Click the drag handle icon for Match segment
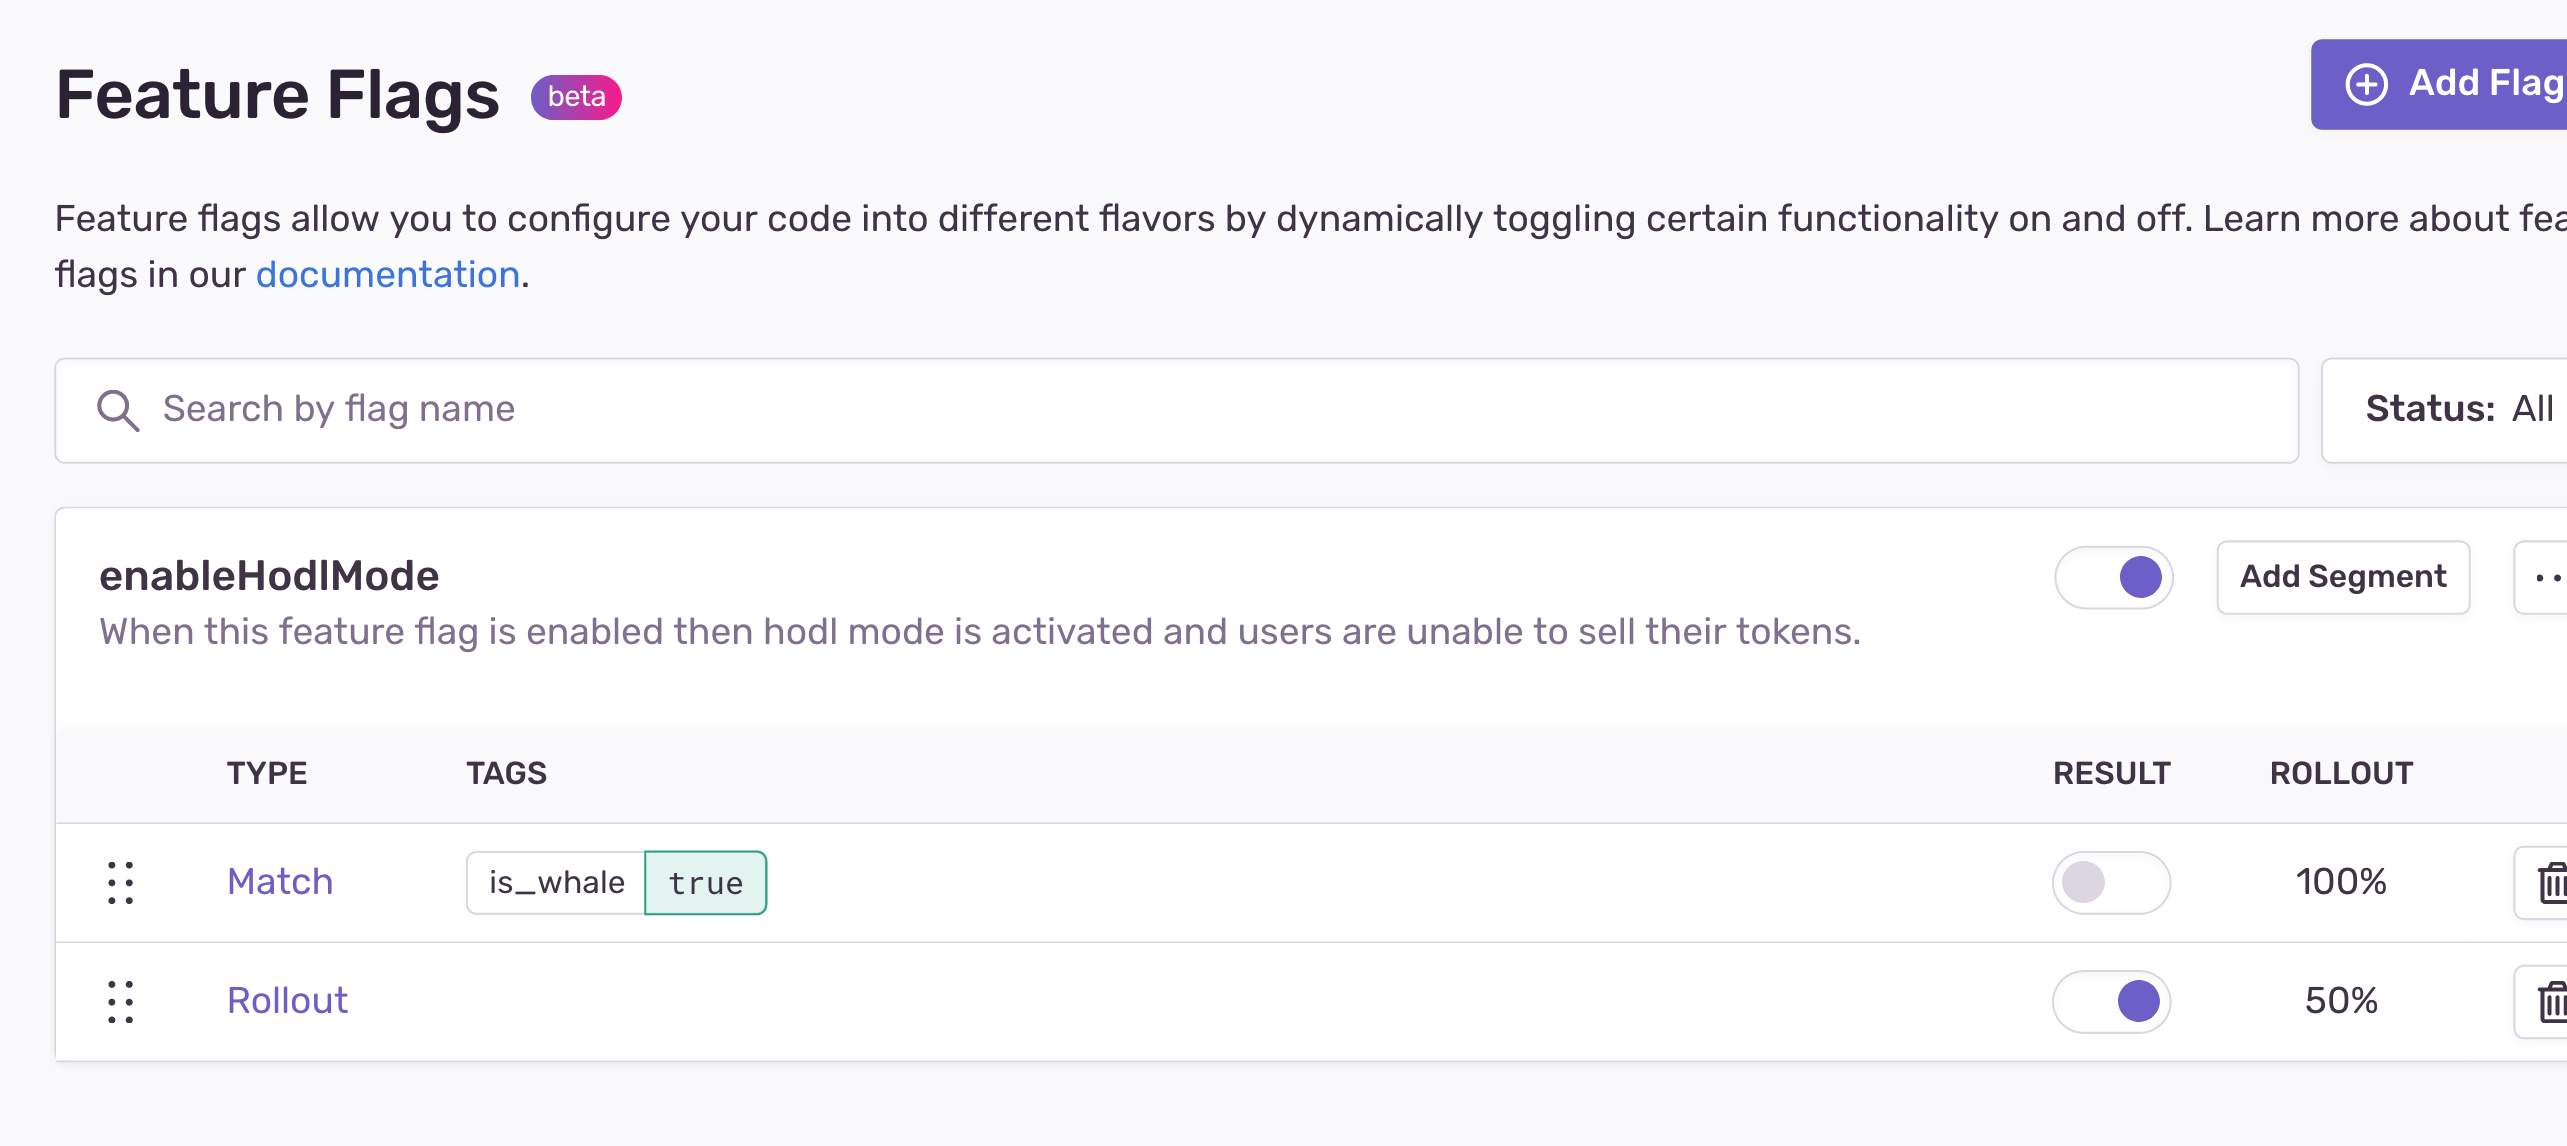This screenshot has height=1146, width=2567. pyautogui.click(x=120, y=881)
